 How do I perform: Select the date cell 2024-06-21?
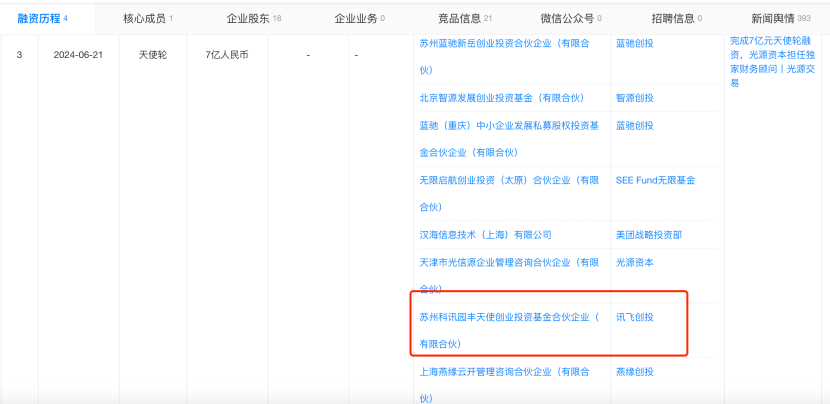point(78,55)
